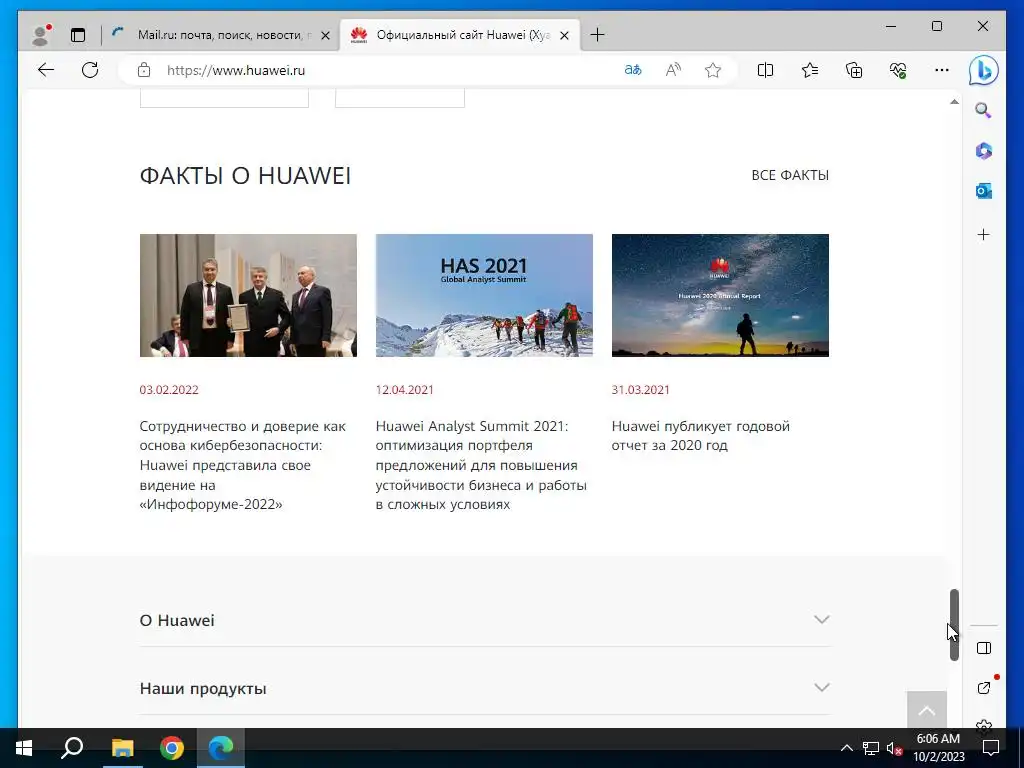Jump back to top with arrow button
This screenshot has height=768, width=1024.
point(926,710)
